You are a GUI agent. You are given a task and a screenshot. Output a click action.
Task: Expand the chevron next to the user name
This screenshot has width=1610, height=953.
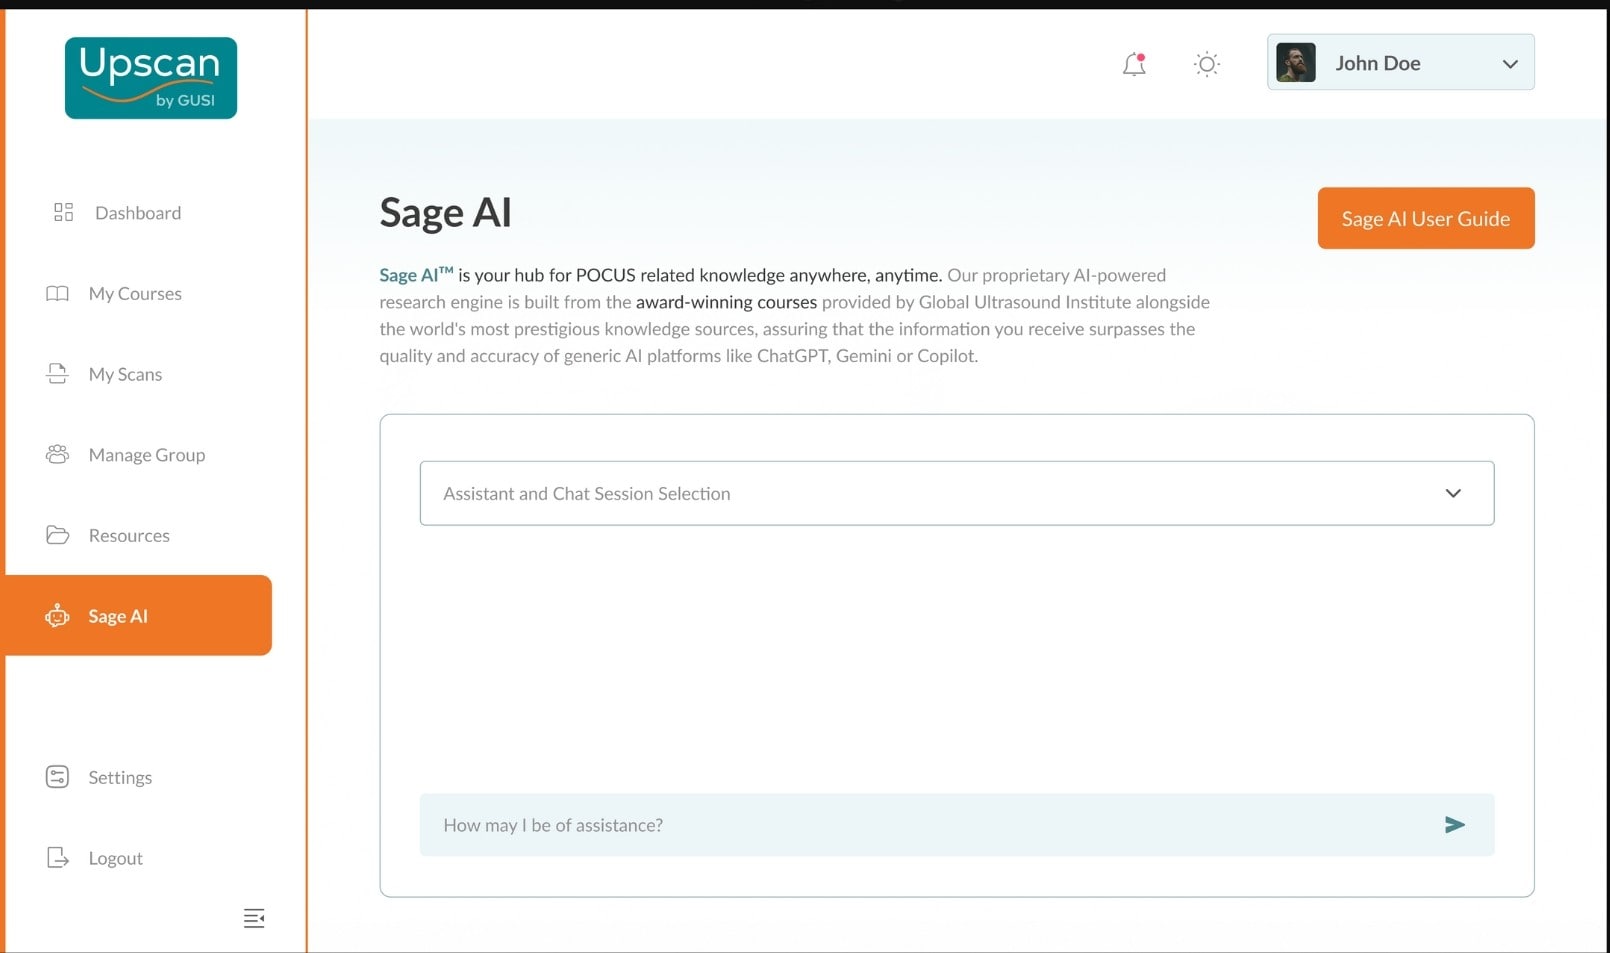1510,63
